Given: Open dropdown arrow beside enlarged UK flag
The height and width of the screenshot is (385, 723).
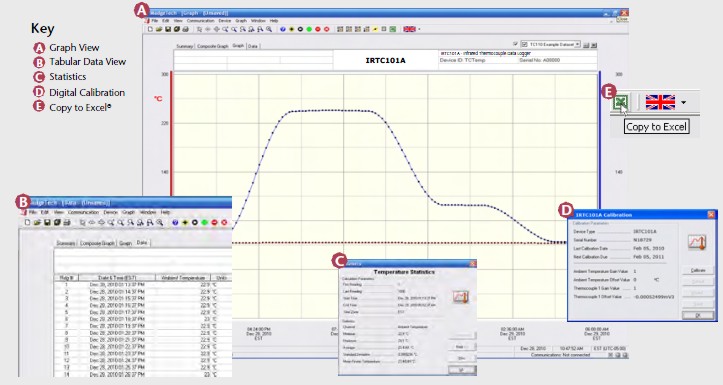Looking at the screenshot, I should [x=683, y=102].
